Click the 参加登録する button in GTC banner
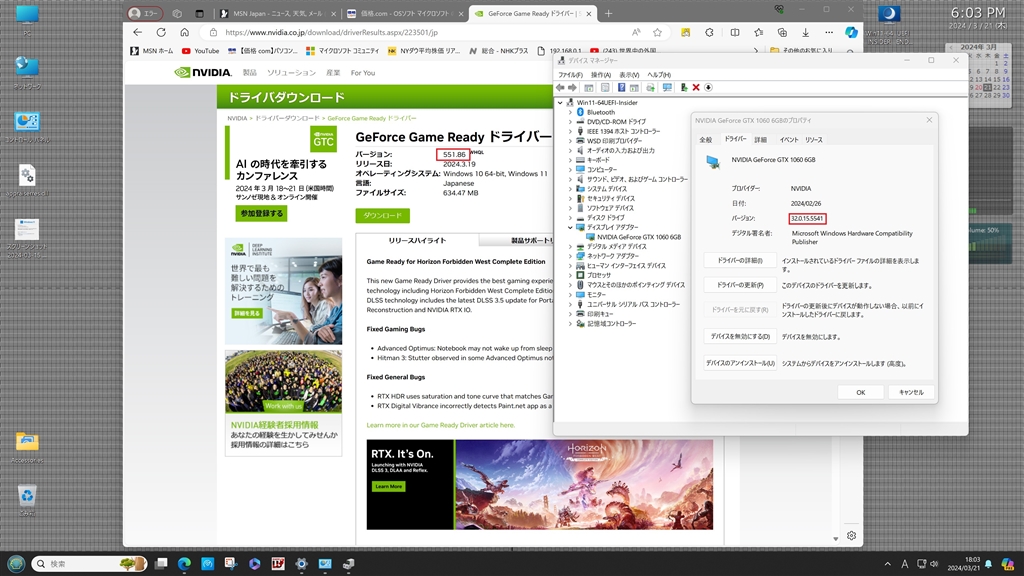The height and width of the screenshot is (576, 1024). coord(261,214)
